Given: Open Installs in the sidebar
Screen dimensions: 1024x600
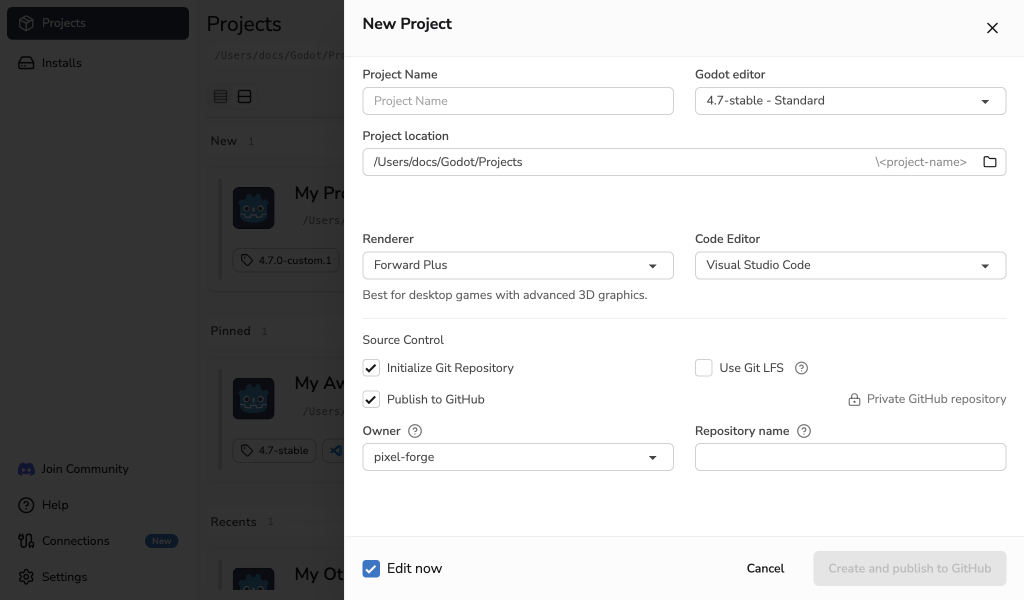Looking at the screenshot, I should (98, 63).
